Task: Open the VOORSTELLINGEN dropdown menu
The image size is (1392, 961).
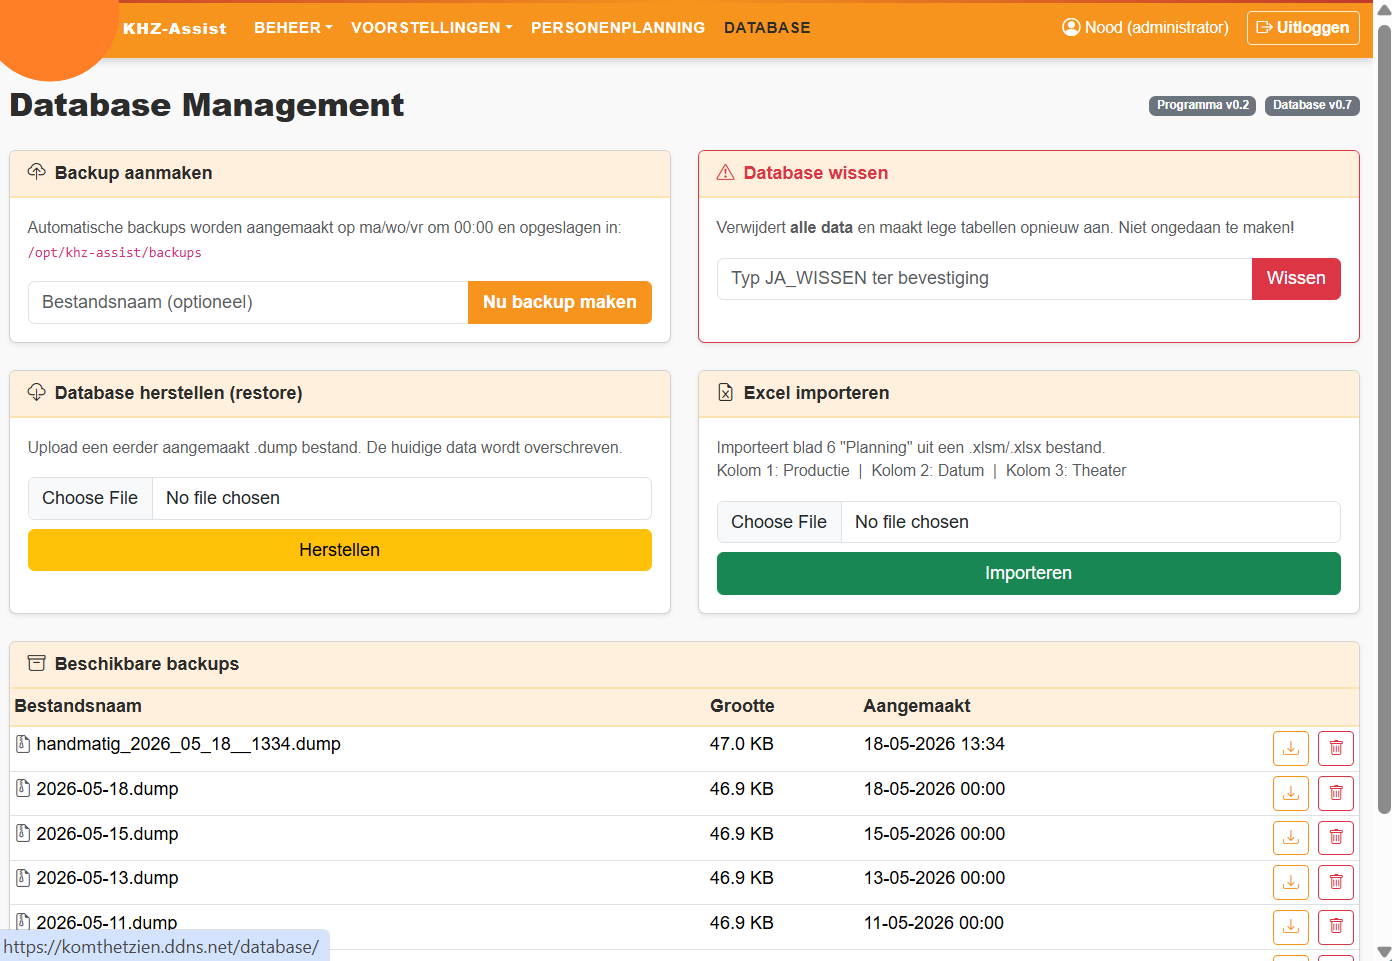Action: click(431, 28)
